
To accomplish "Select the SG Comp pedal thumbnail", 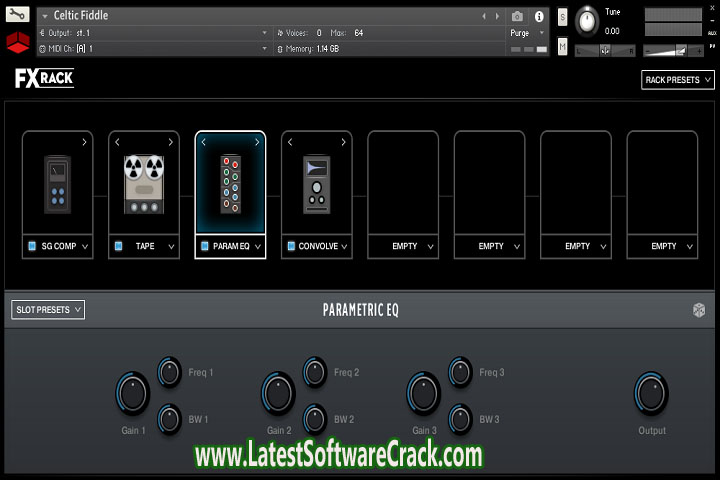I will point(58,183).
